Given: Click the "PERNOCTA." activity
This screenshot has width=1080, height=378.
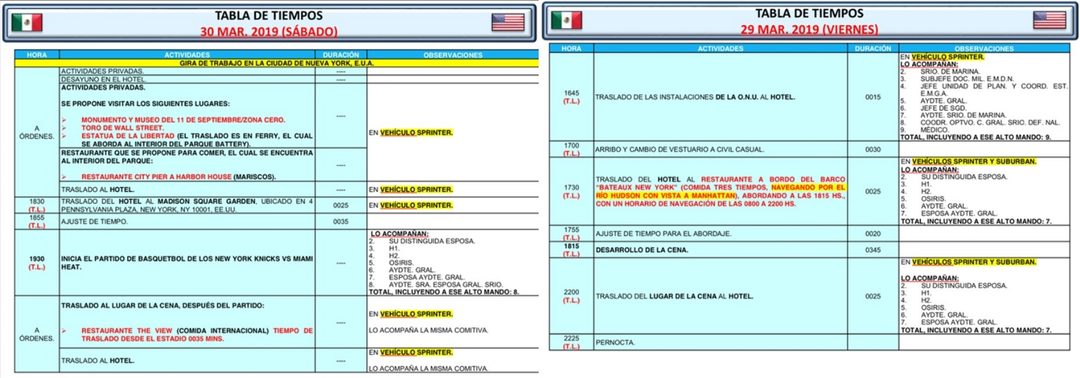Looking at the screenshot, I should pos(614,341).
